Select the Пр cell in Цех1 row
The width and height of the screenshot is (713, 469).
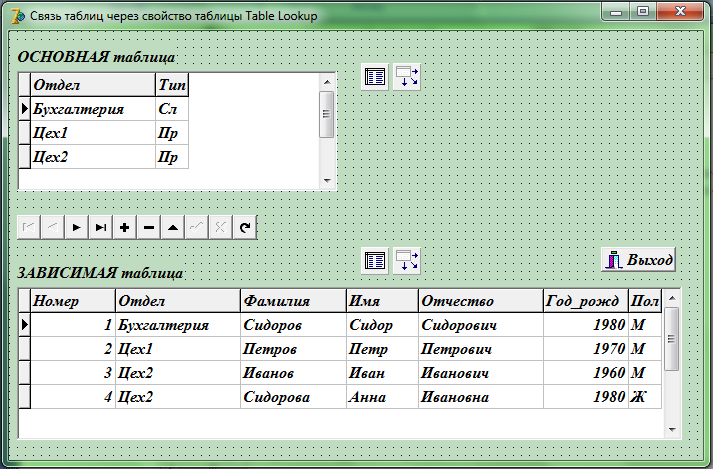(172, 133)
